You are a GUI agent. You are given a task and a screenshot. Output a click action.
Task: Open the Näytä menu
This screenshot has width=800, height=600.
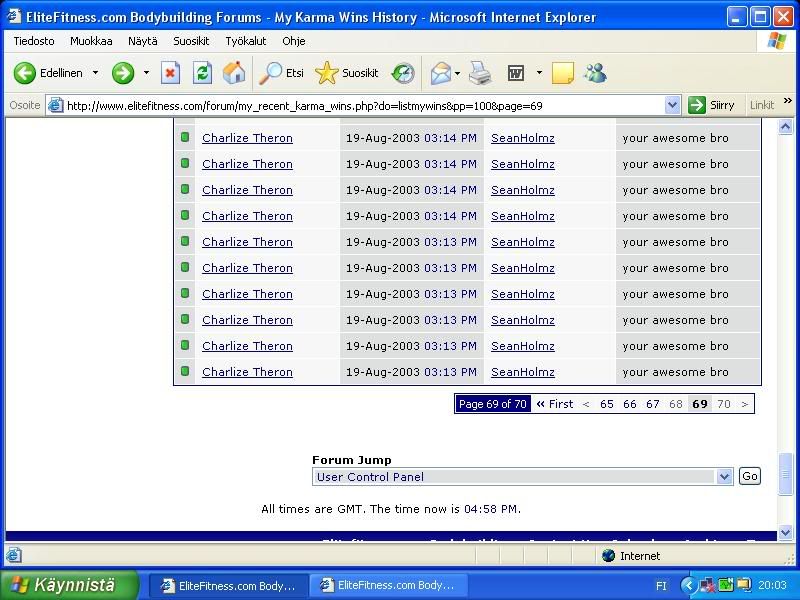[x=143, y=41]
